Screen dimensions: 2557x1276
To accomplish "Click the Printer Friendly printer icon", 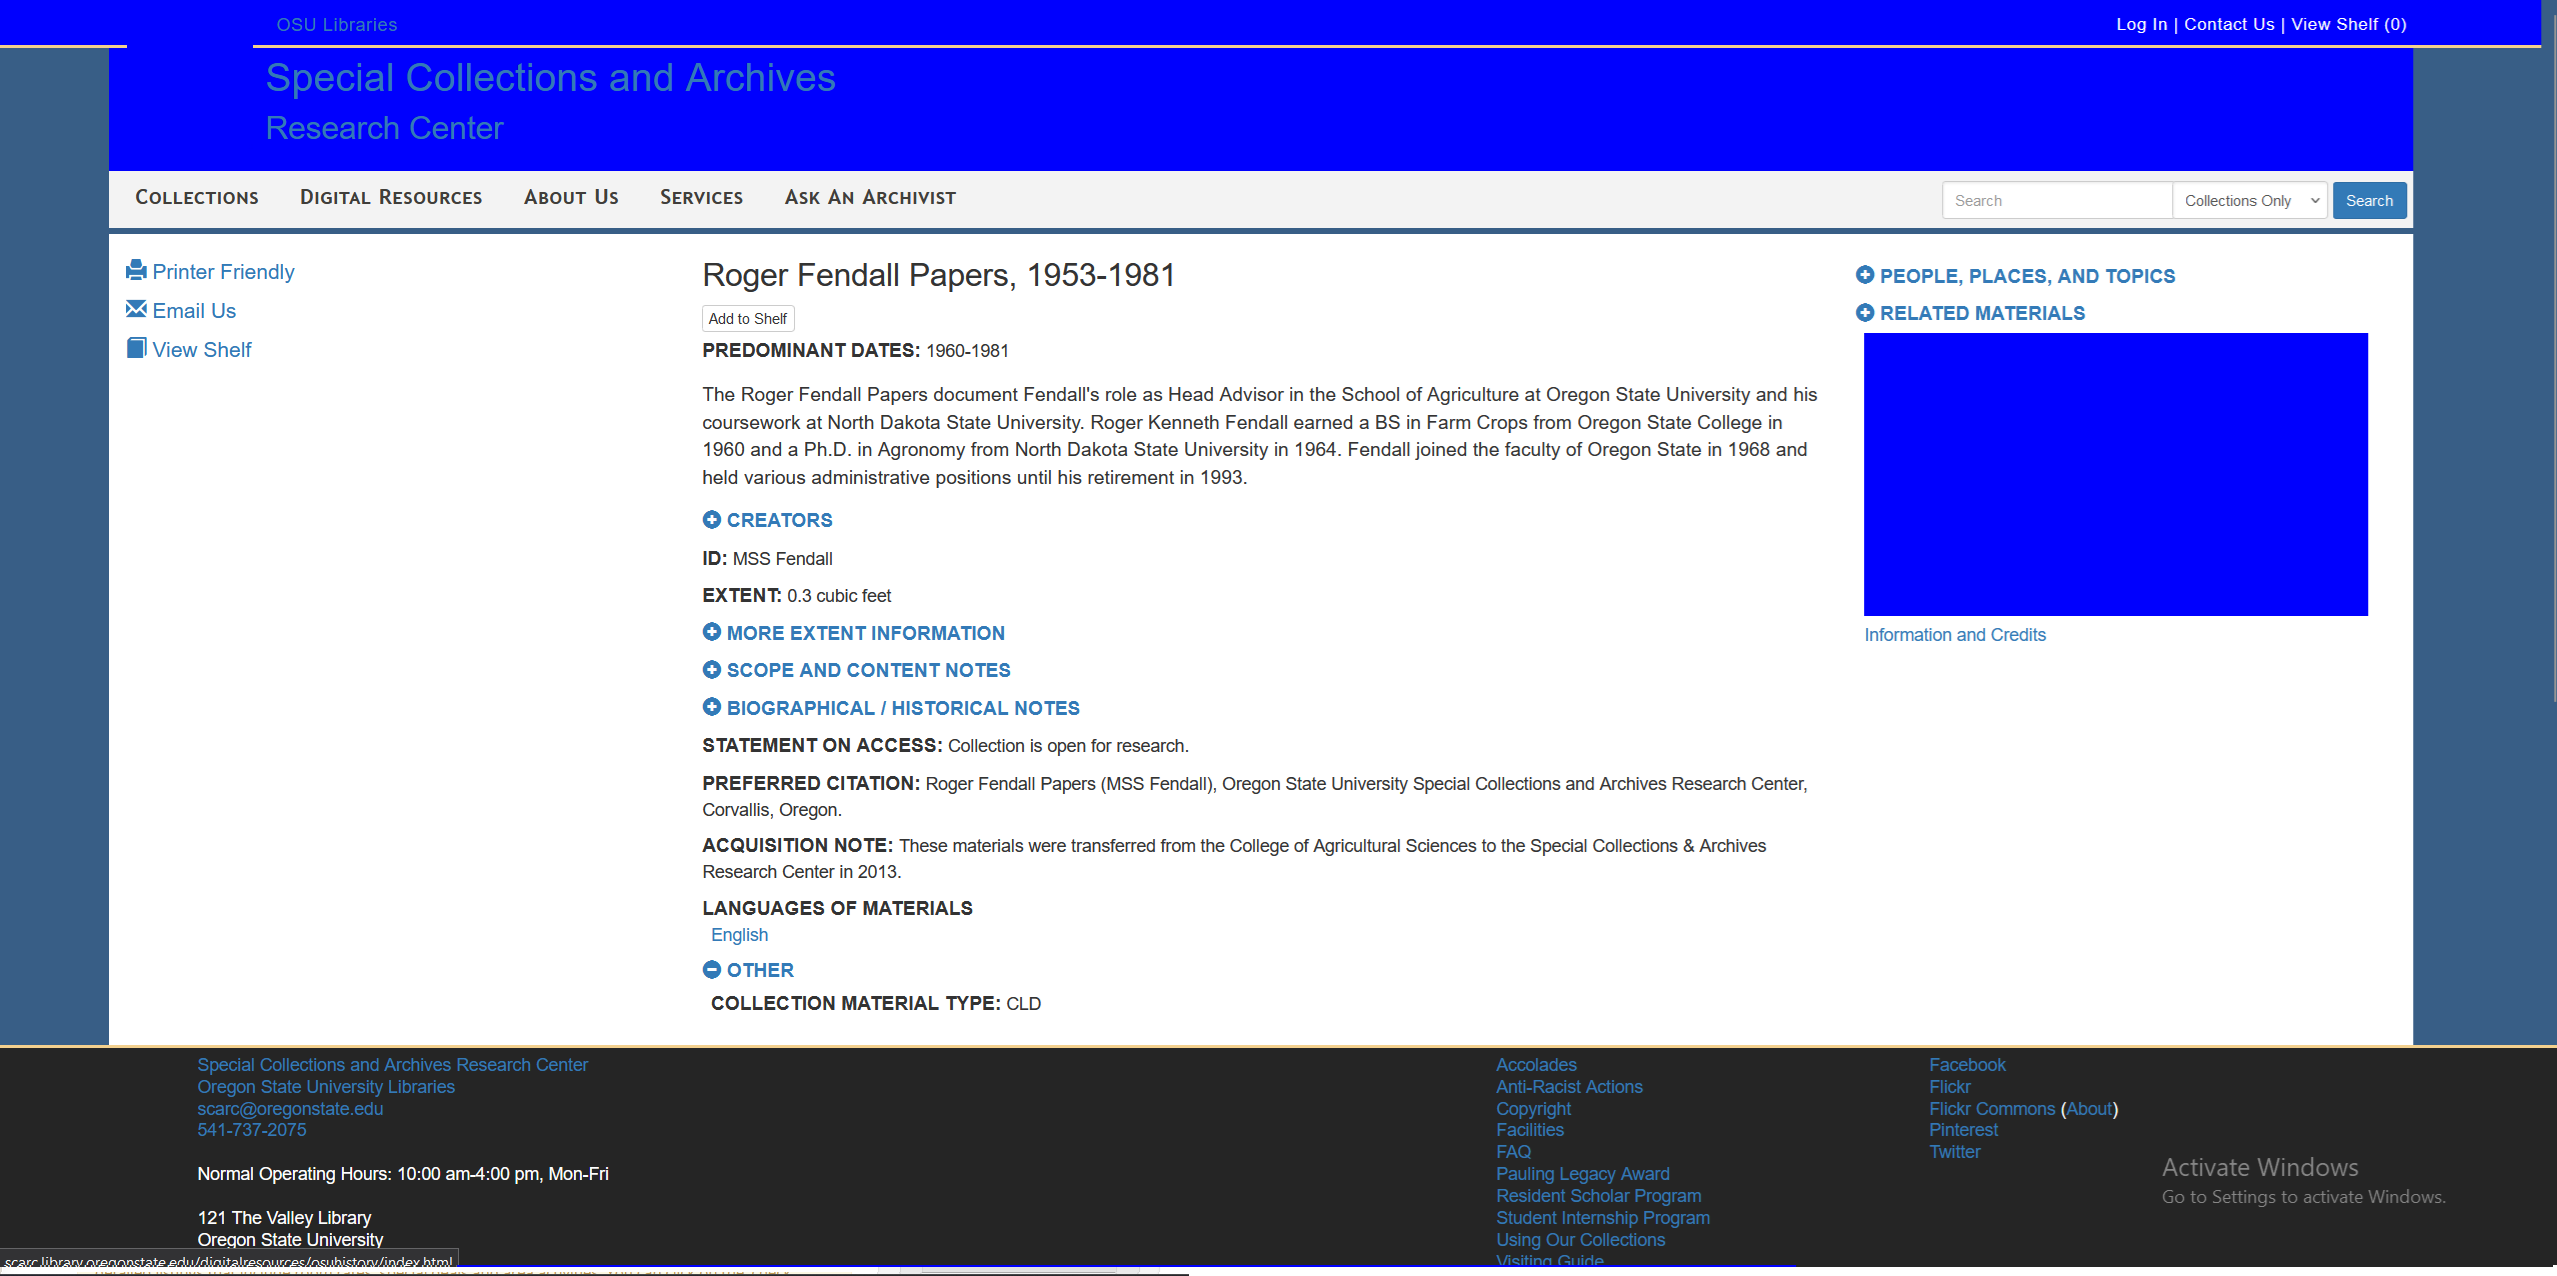I will [136, 270].
